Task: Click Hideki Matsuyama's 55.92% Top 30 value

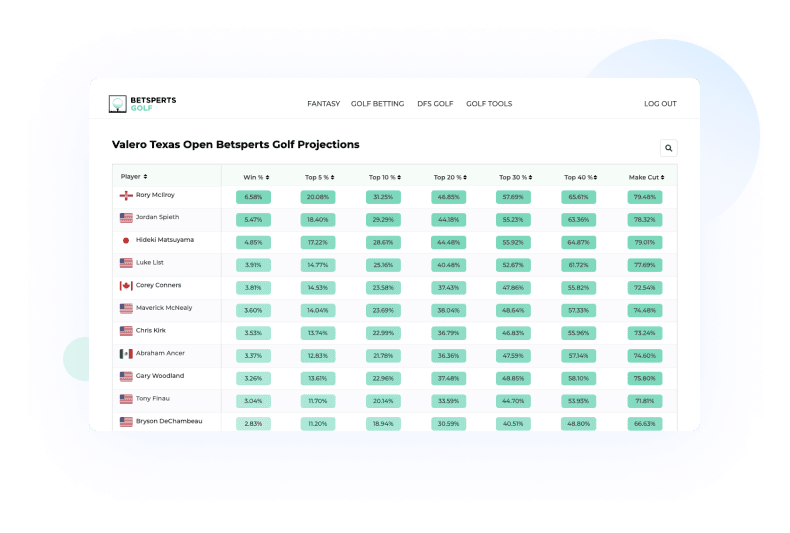Action: point(513,242)
